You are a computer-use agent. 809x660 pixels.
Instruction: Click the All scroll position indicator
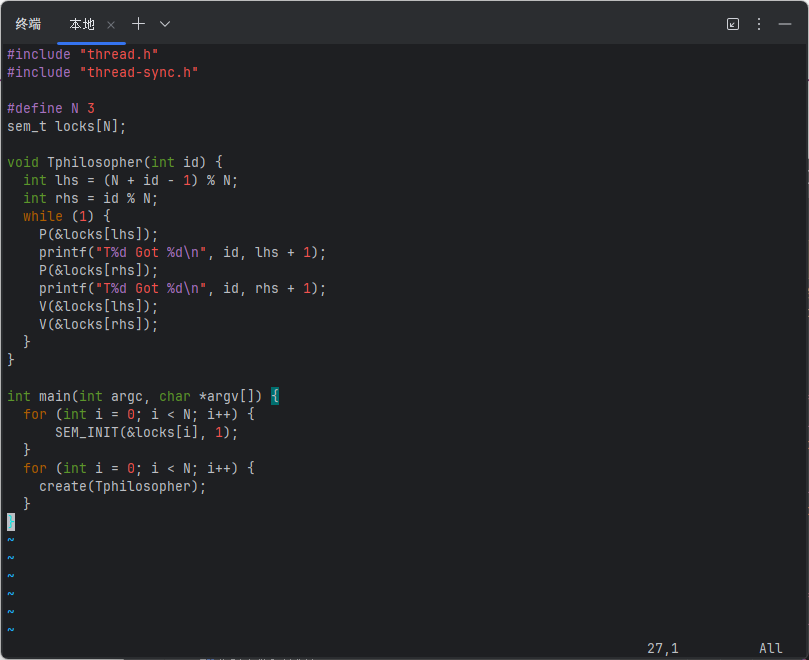click(x=770, y=648)
